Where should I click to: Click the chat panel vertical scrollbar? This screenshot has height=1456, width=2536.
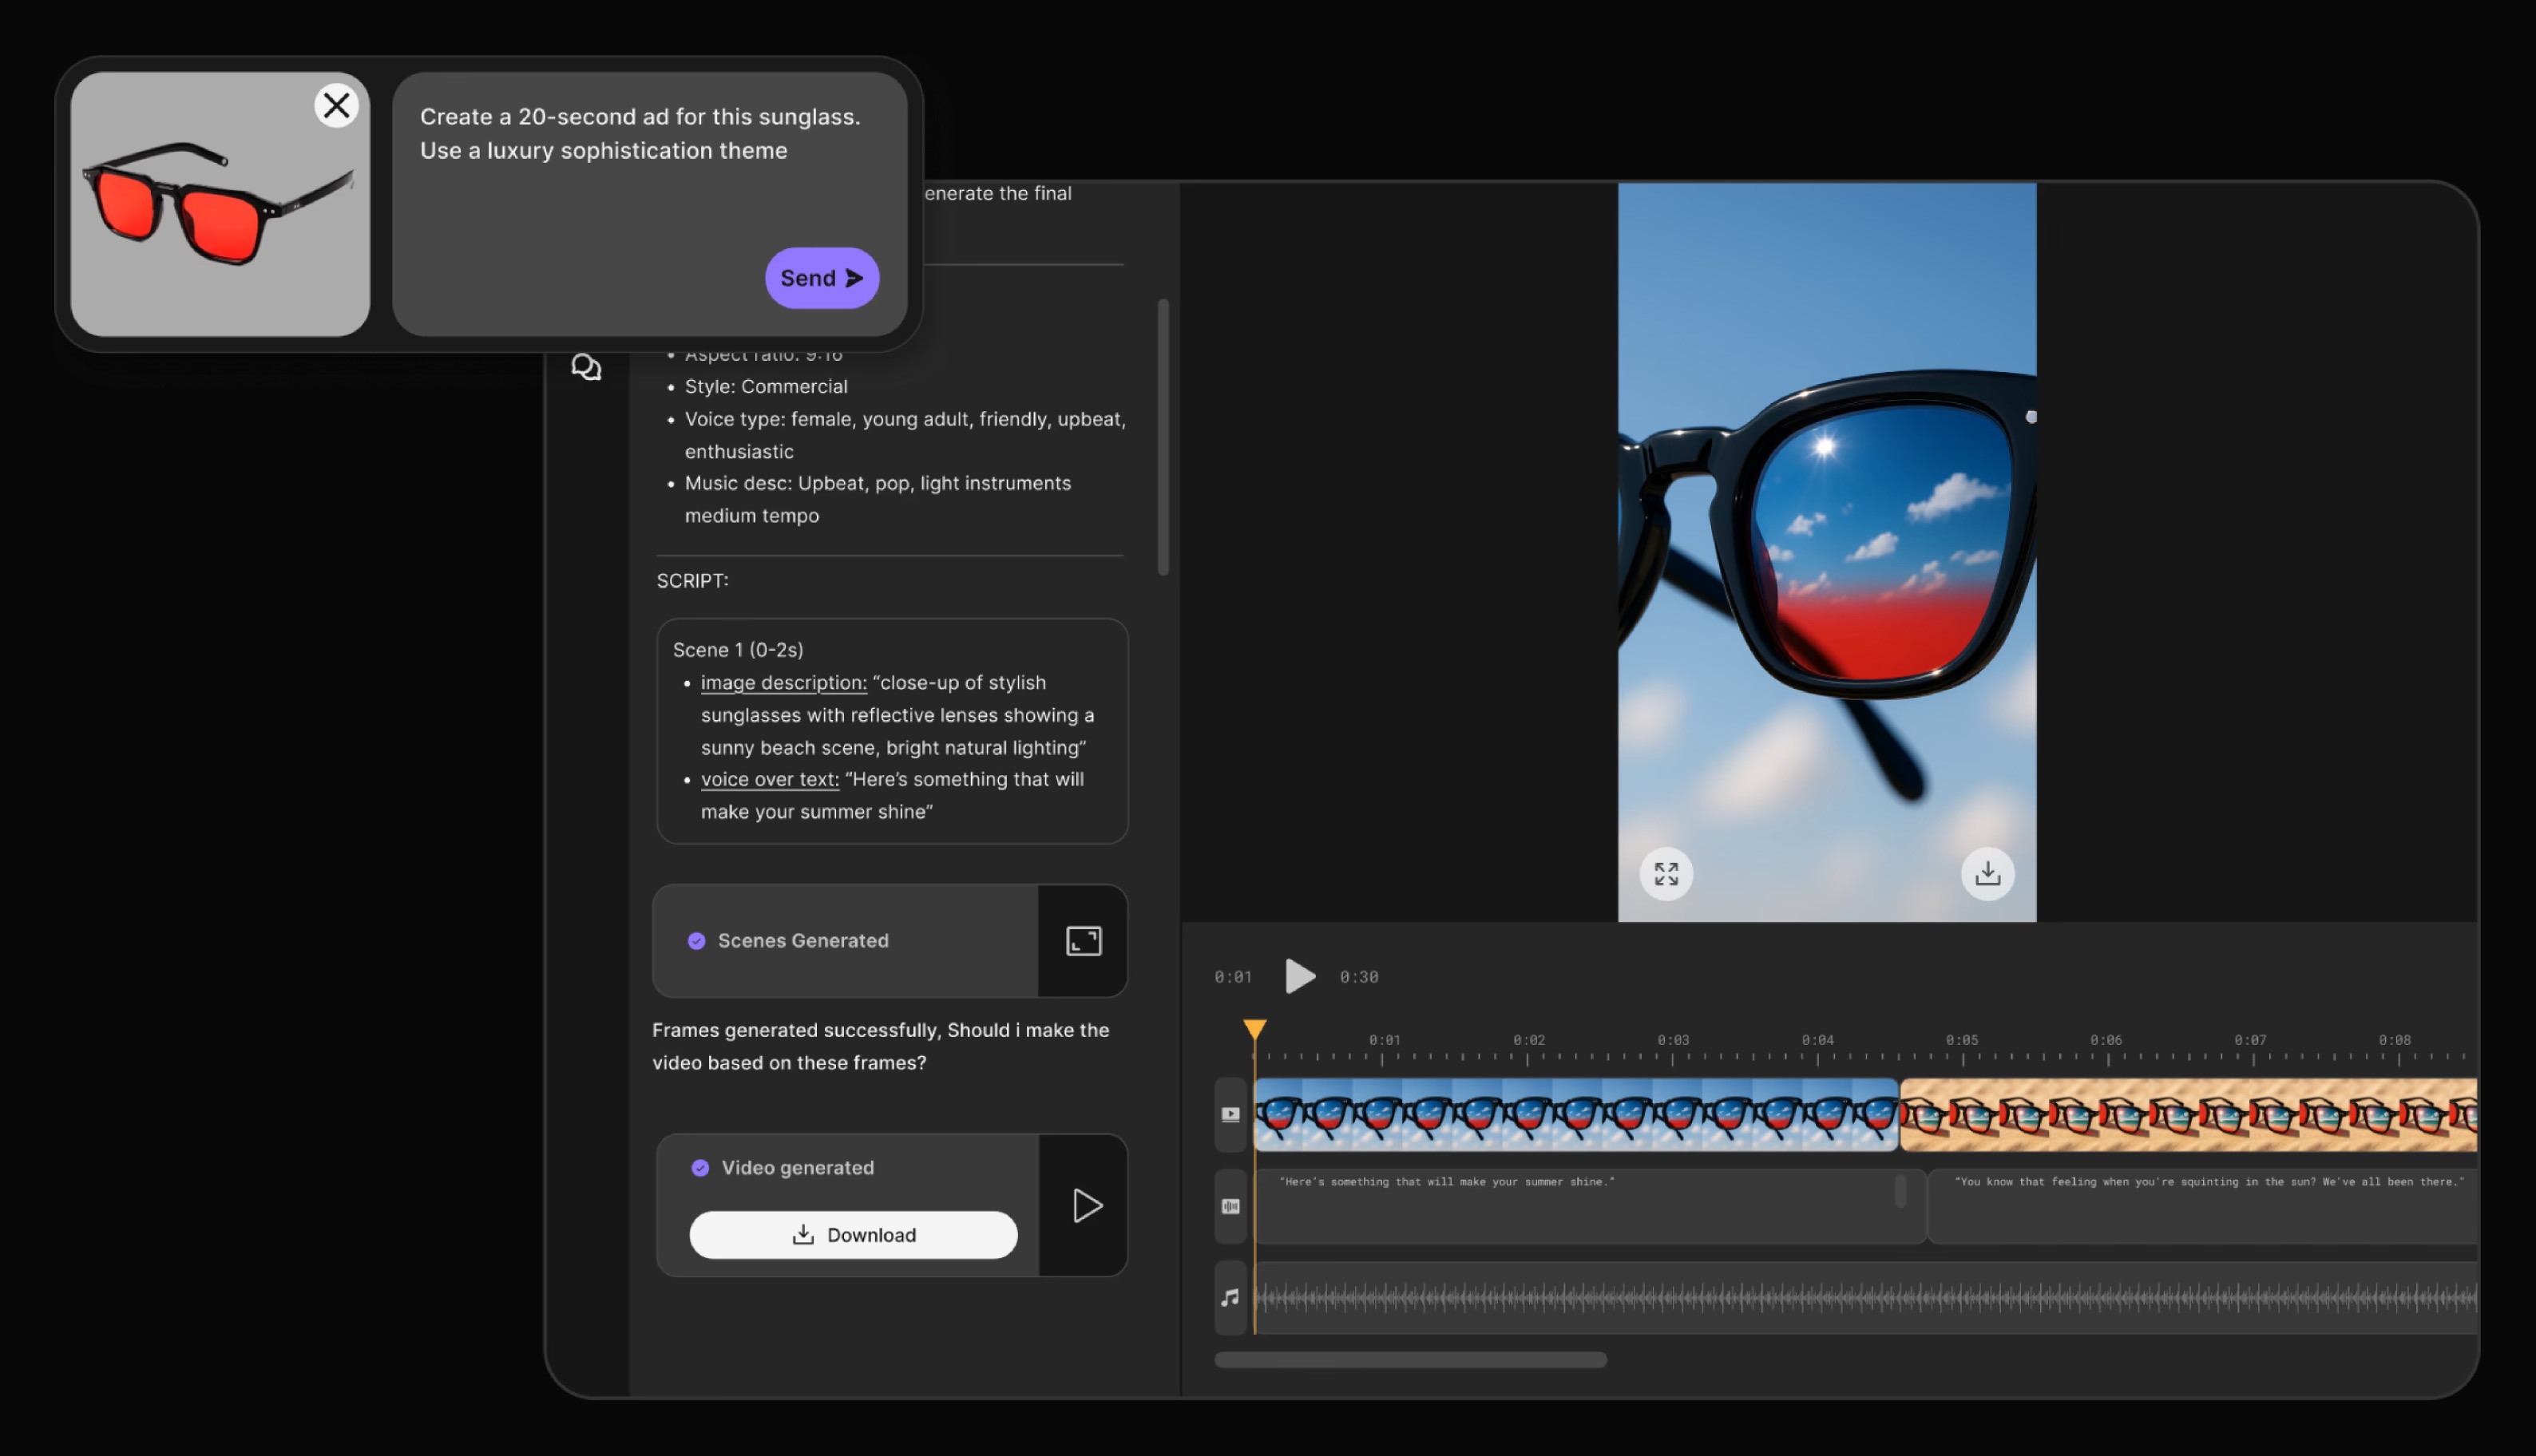(1163, 437)
